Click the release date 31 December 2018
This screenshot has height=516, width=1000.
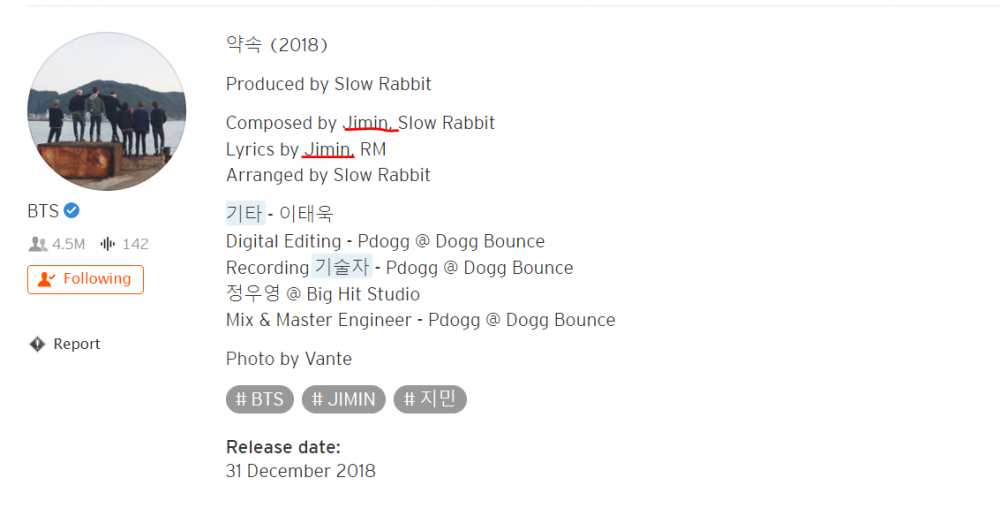point(300,471)
